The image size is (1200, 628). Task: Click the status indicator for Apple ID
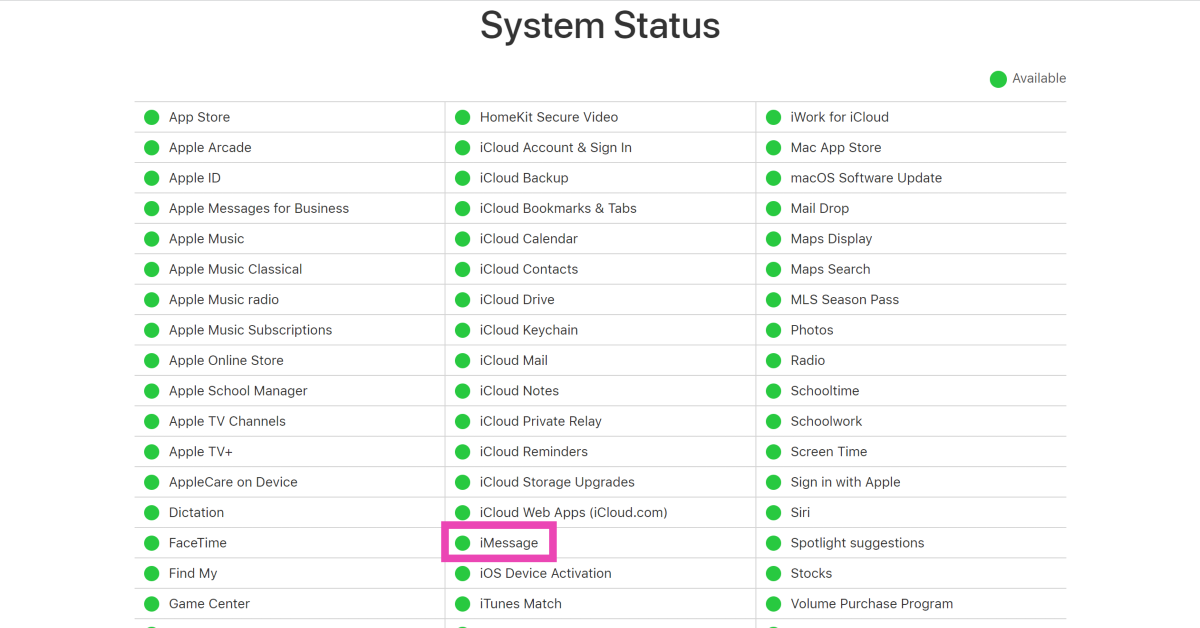[151, 178]
